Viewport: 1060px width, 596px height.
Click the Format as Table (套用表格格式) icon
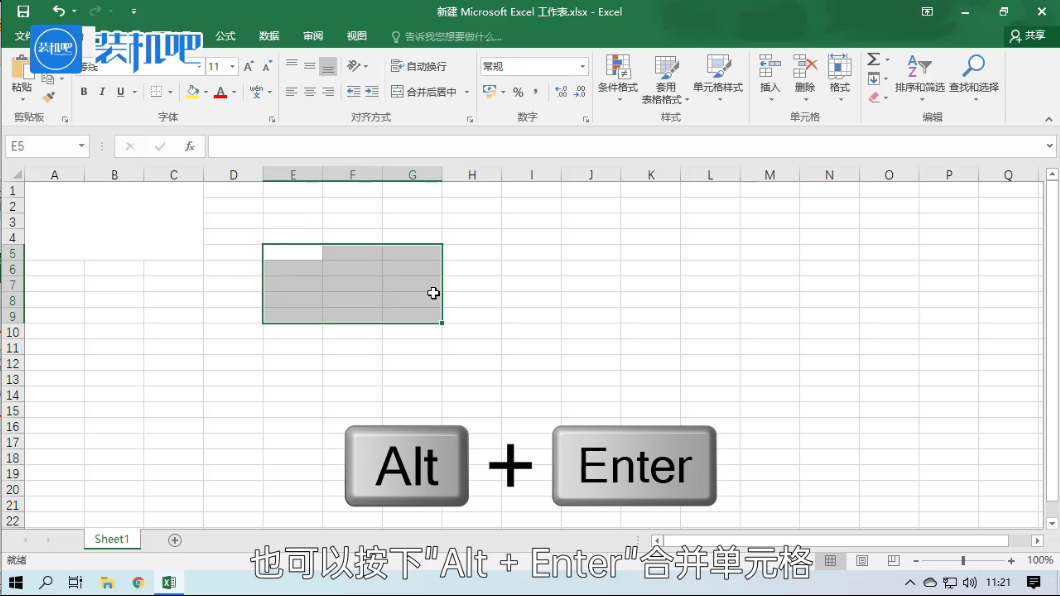(665, 68)
